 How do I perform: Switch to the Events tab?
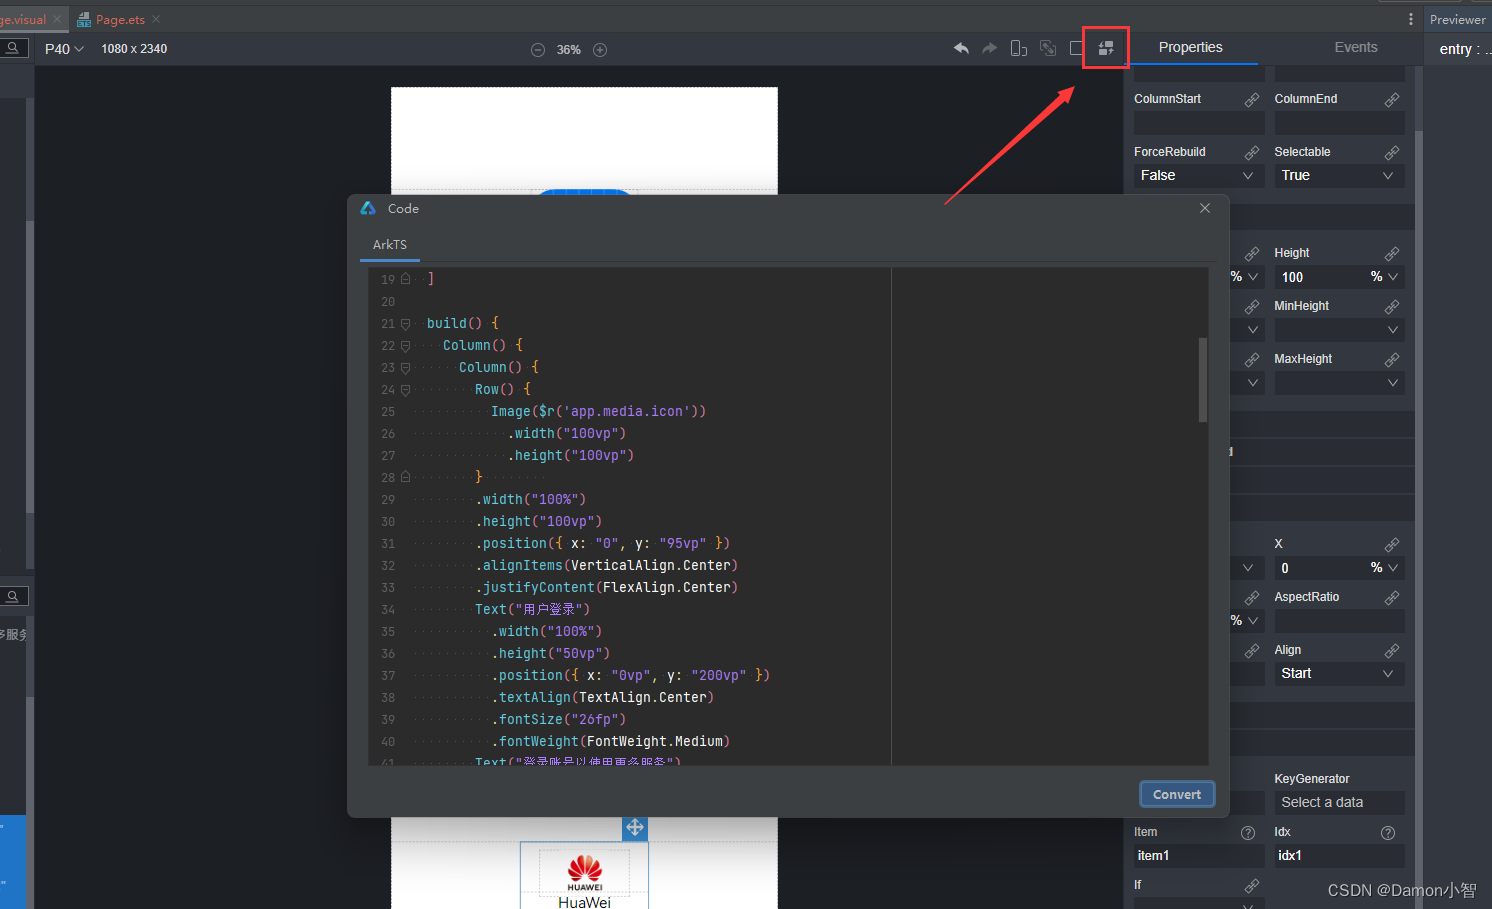(1355, 47)
